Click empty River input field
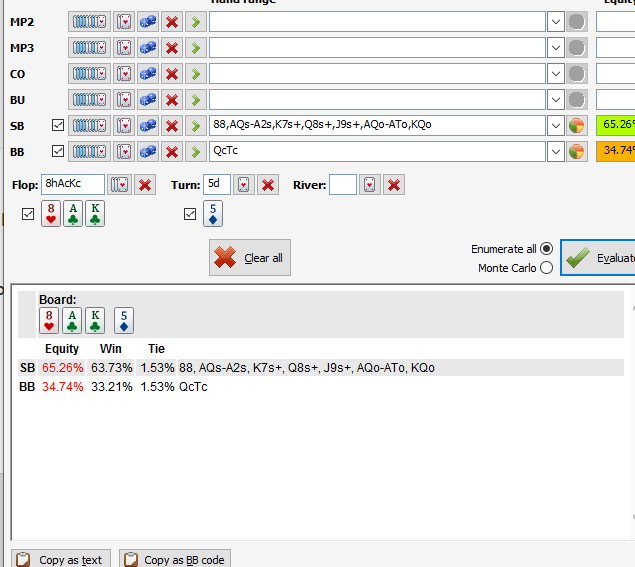 coord(343,185)
